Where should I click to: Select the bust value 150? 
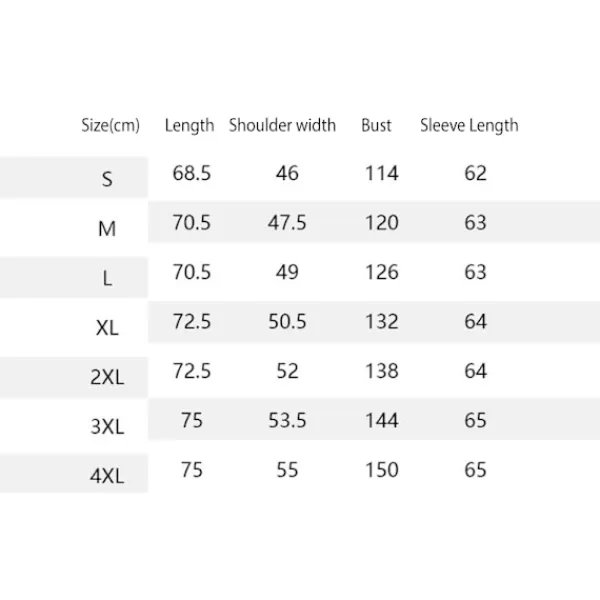point(381,469)
